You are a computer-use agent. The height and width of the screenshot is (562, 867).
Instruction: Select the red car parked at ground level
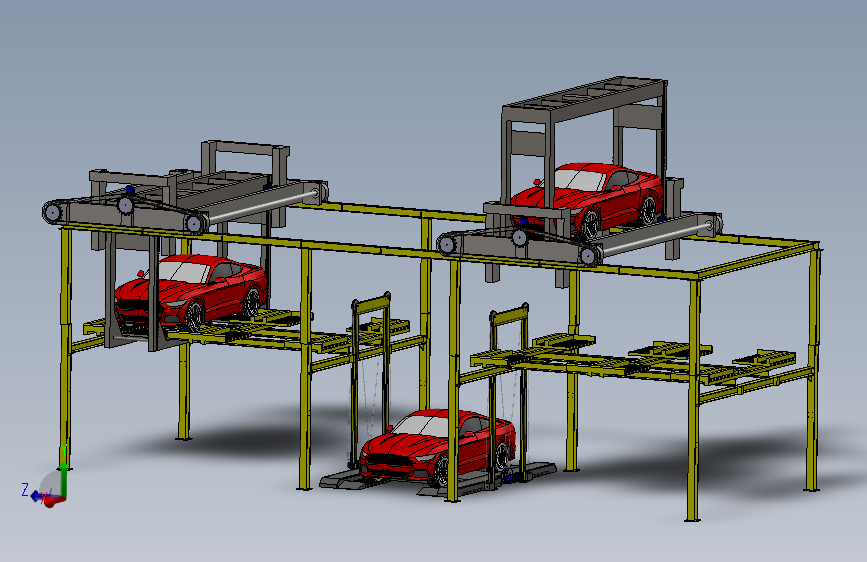pyautogui.click(x=437, y=447)
